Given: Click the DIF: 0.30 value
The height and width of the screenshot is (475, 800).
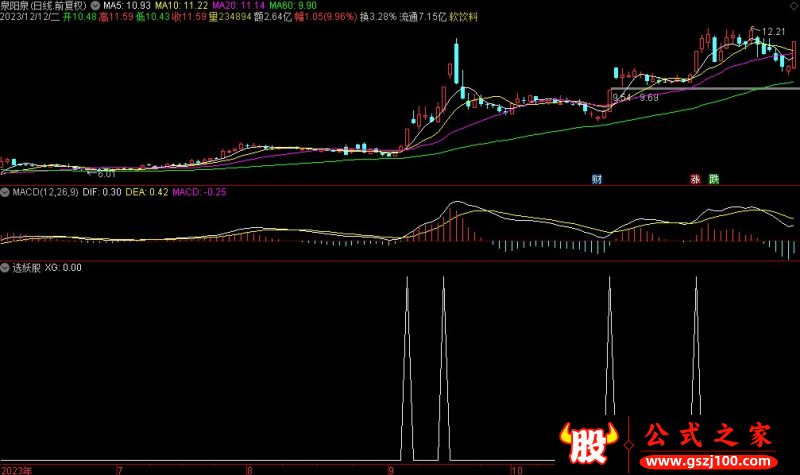Looking at the screenshot, I should 102,192.
